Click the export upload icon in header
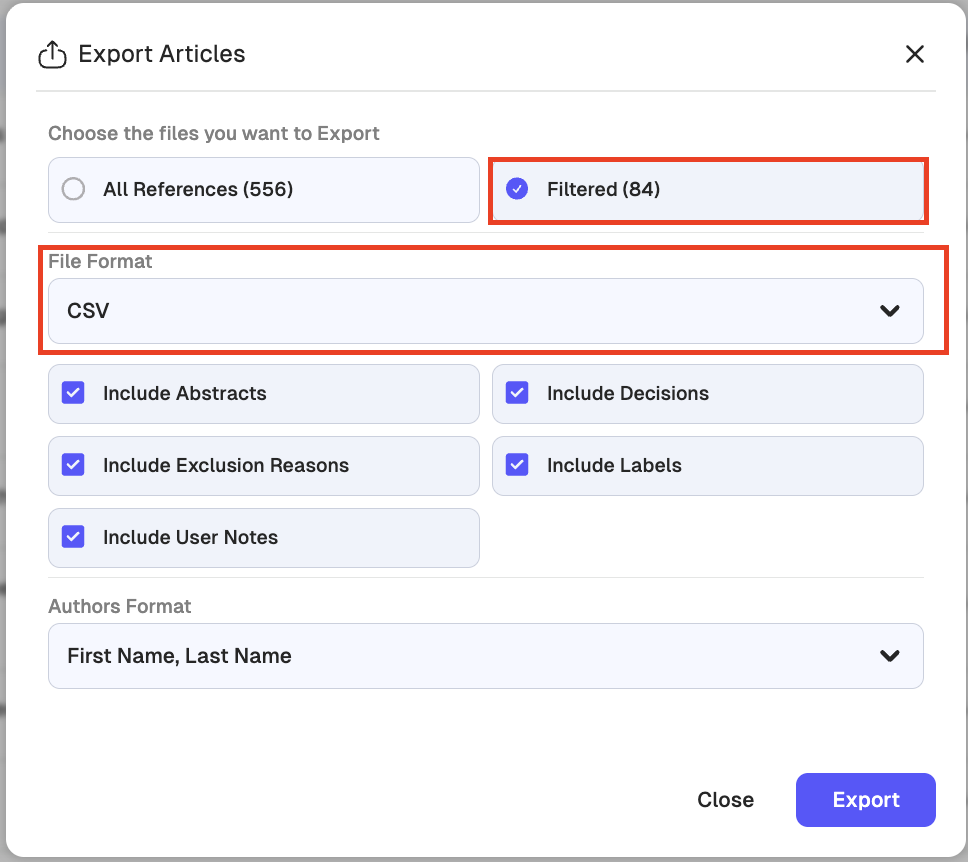The width and height of the screenshot is (968, 862). click(x=52, y=55)
